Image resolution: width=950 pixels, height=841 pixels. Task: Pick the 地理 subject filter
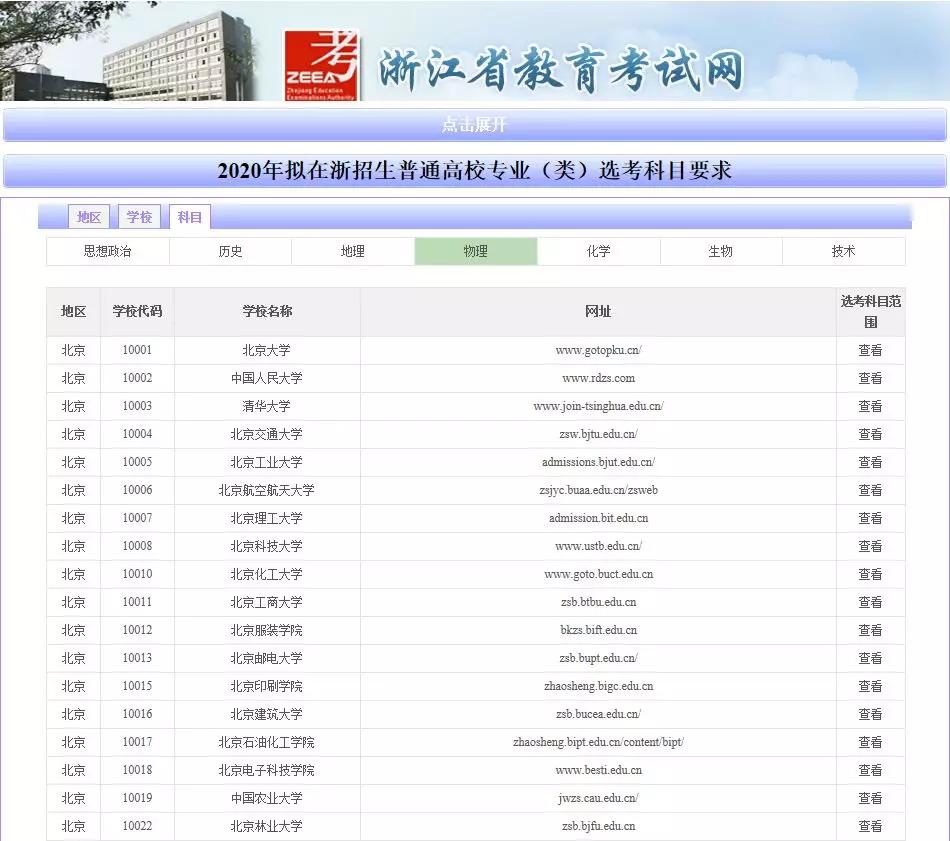[353, 251]
